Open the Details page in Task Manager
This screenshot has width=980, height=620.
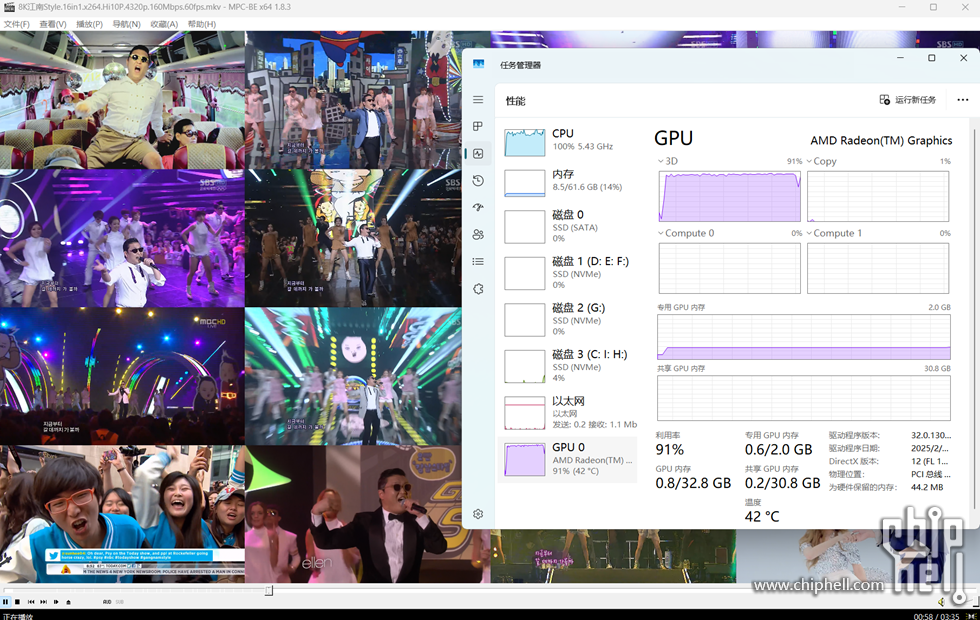pos(478,261)
